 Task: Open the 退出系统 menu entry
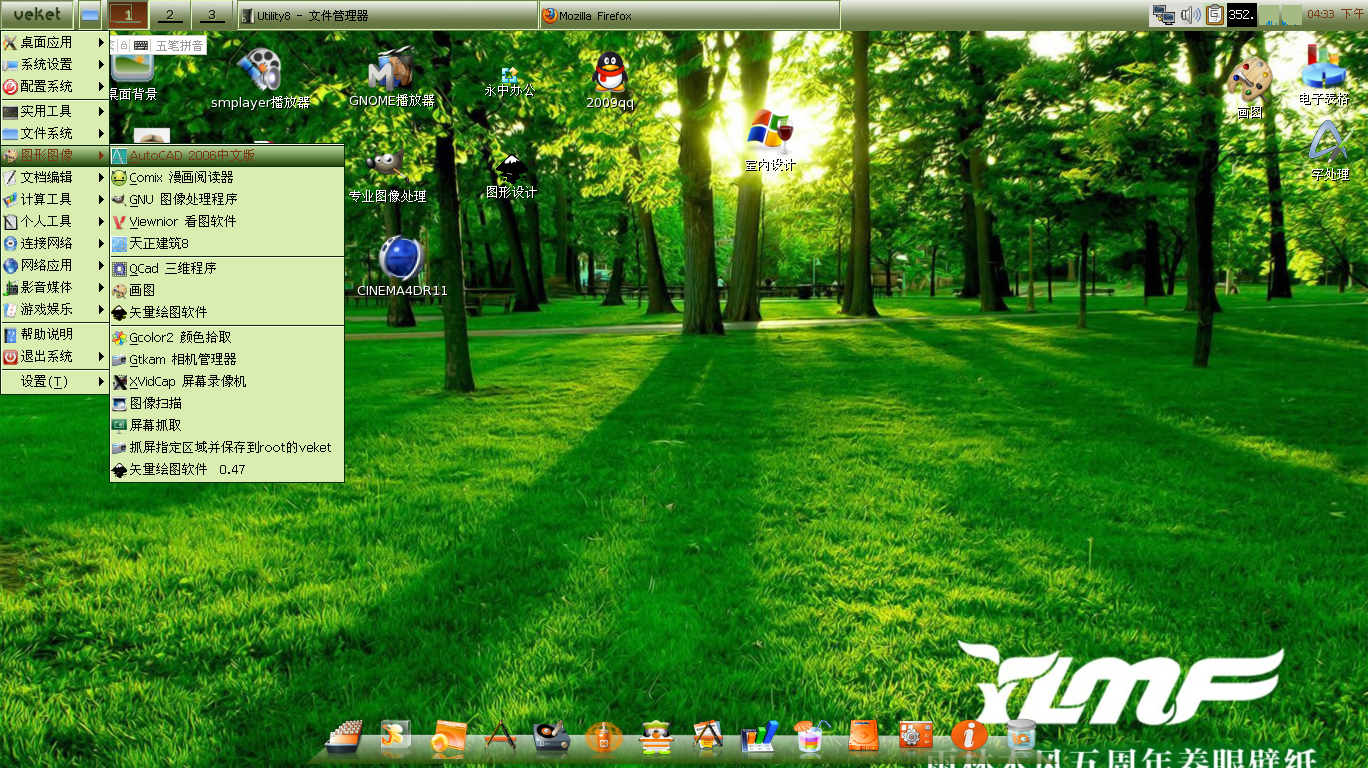coord(54,356)
